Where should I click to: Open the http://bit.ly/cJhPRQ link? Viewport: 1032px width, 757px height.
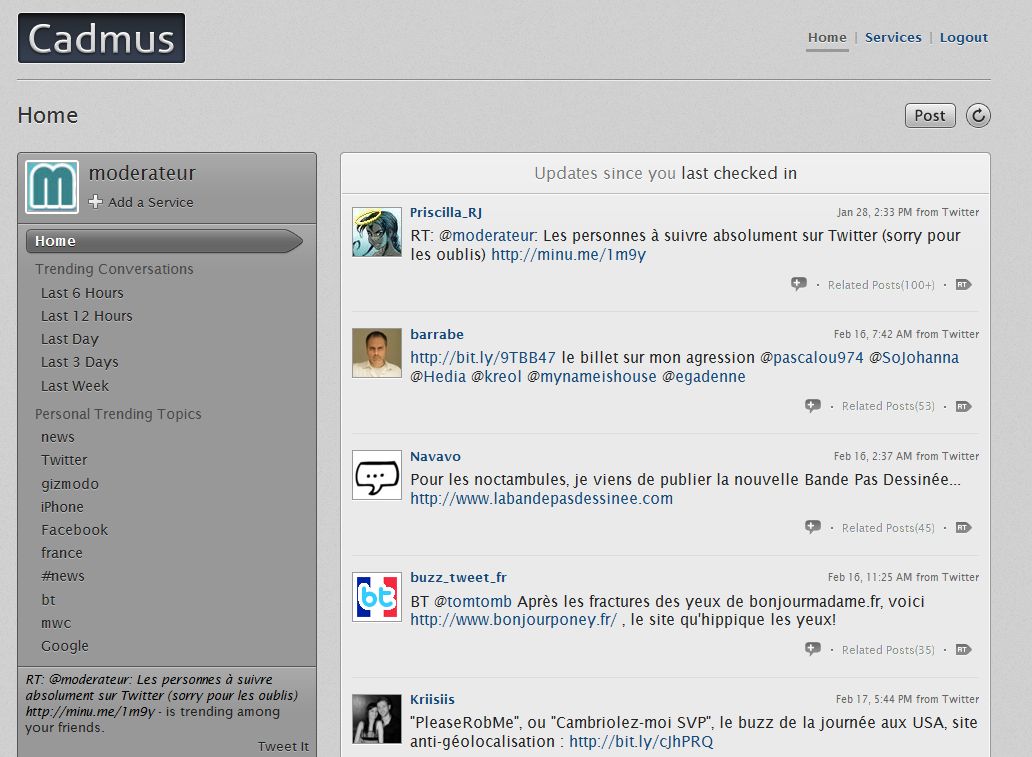click(641, 742)
